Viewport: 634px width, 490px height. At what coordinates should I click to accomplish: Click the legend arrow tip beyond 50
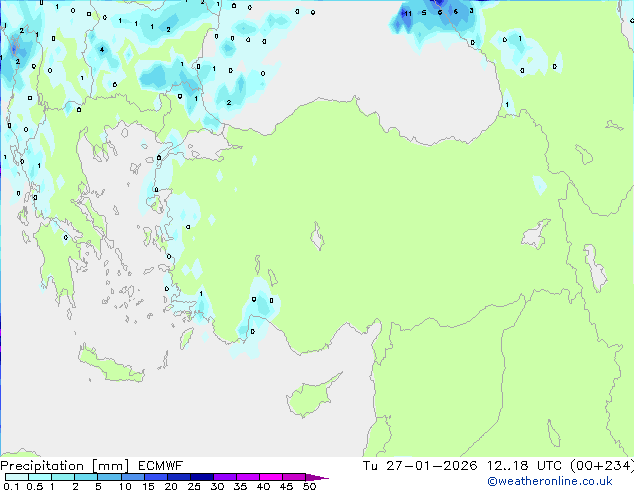pyautogui.click(x=317, y=477)
